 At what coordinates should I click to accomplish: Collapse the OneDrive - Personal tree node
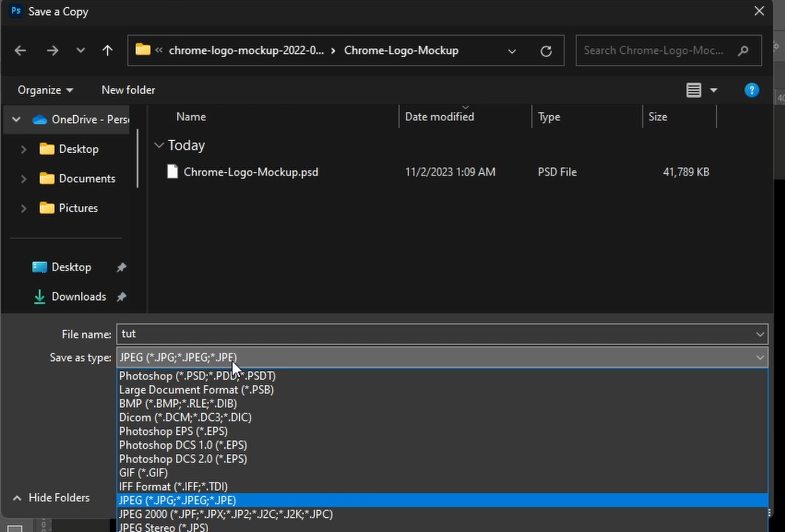16,120
